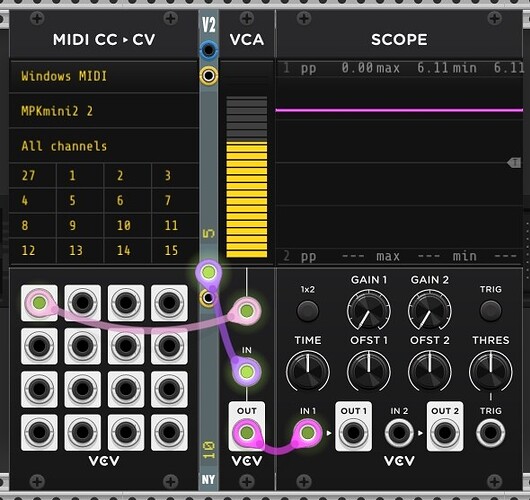Toggle the Scope 1x2 button
530x500 pixels.
click(x=308, y=310)
